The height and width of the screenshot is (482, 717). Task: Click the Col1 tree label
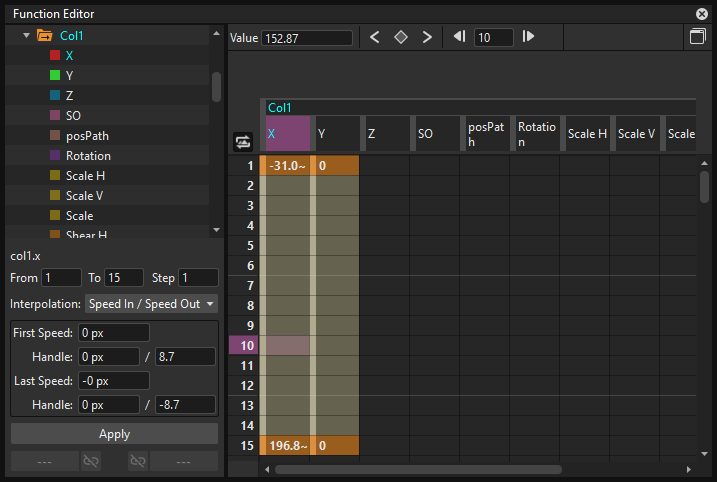[x=72, y=36]
